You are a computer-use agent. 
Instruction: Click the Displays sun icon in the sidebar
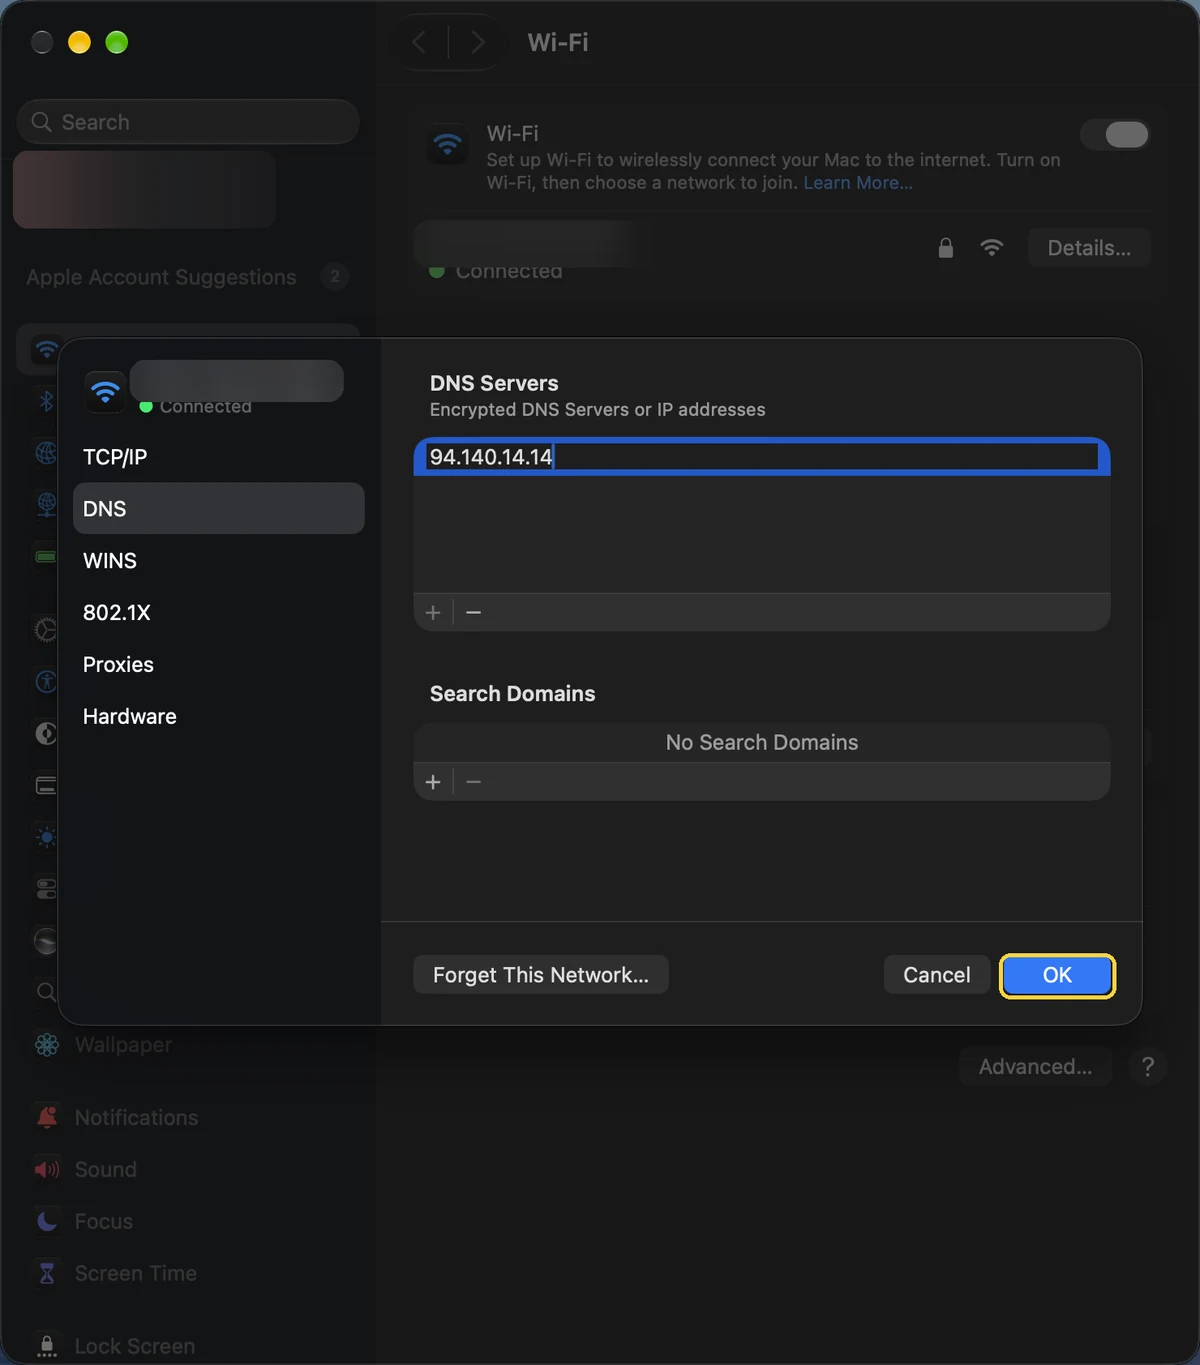[x=46, y=837]
